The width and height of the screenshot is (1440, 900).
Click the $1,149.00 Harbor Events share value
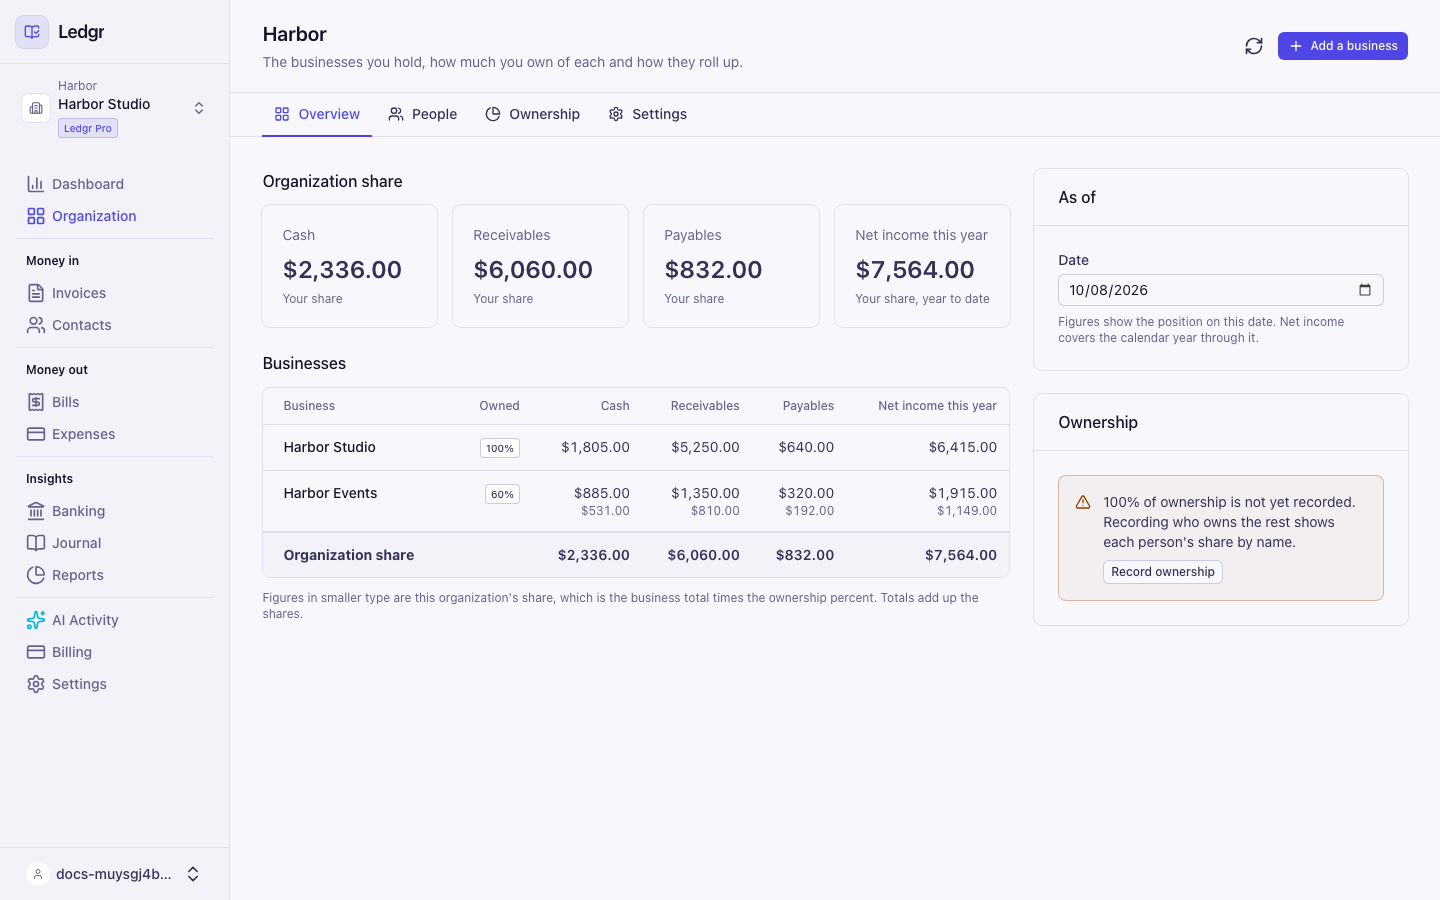(967, 511)
